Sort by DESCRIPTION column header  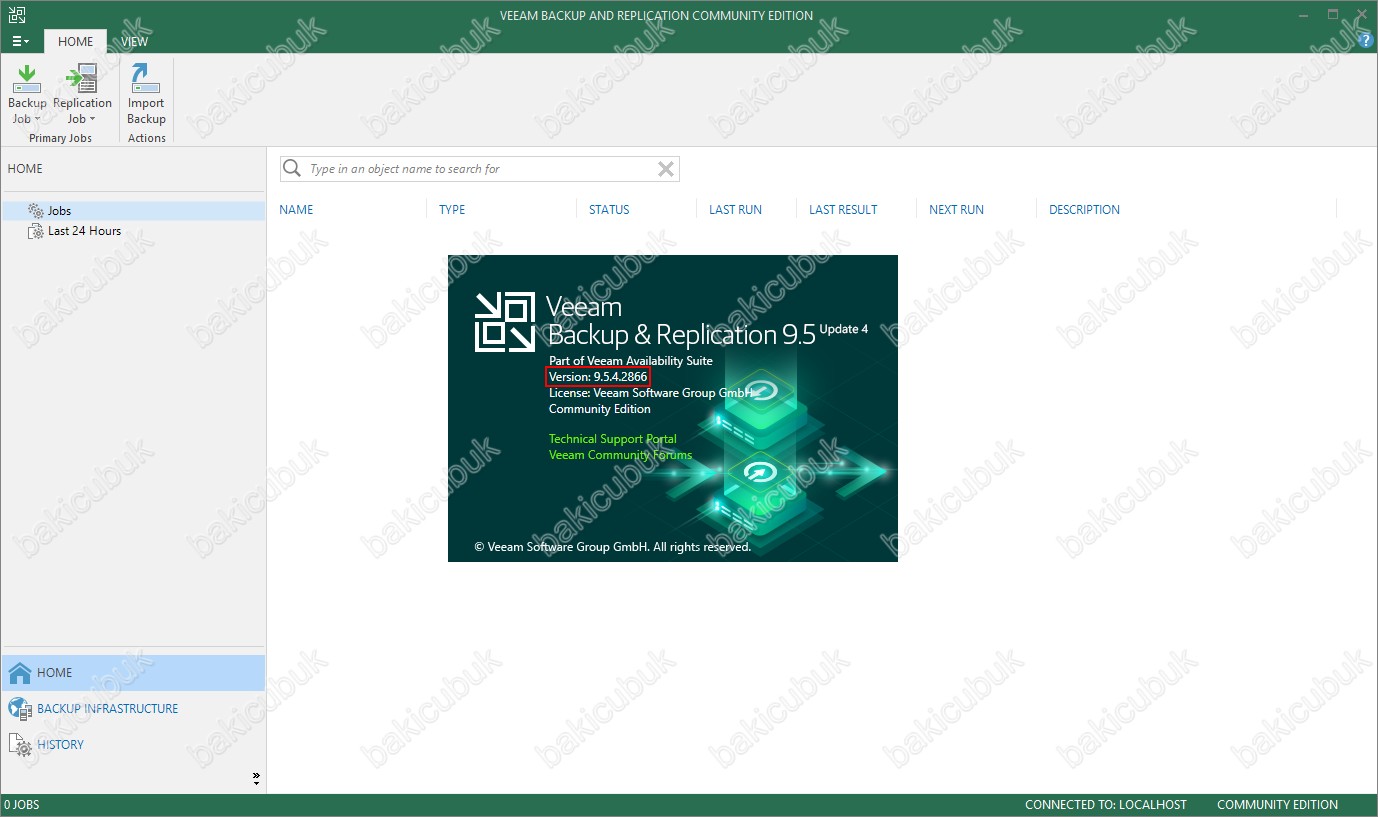click(x=1084, y=210)
